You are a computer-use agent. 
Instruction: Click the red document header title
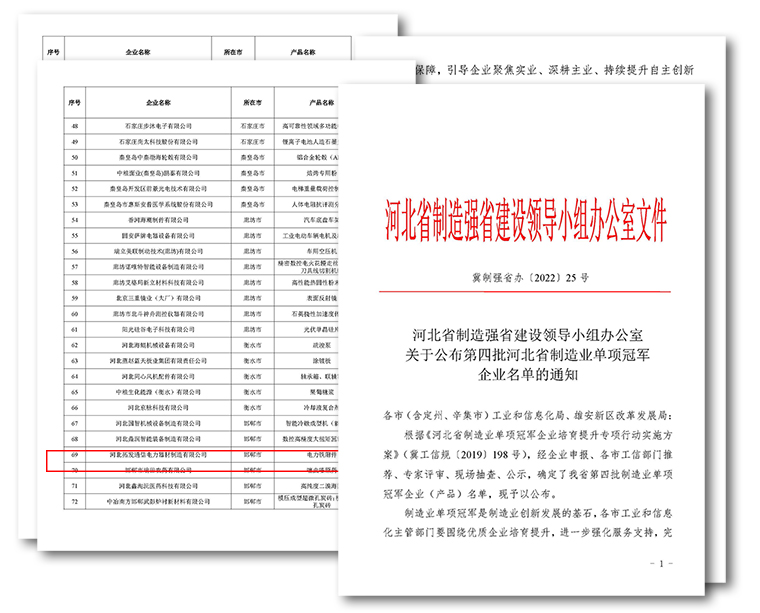525,217
